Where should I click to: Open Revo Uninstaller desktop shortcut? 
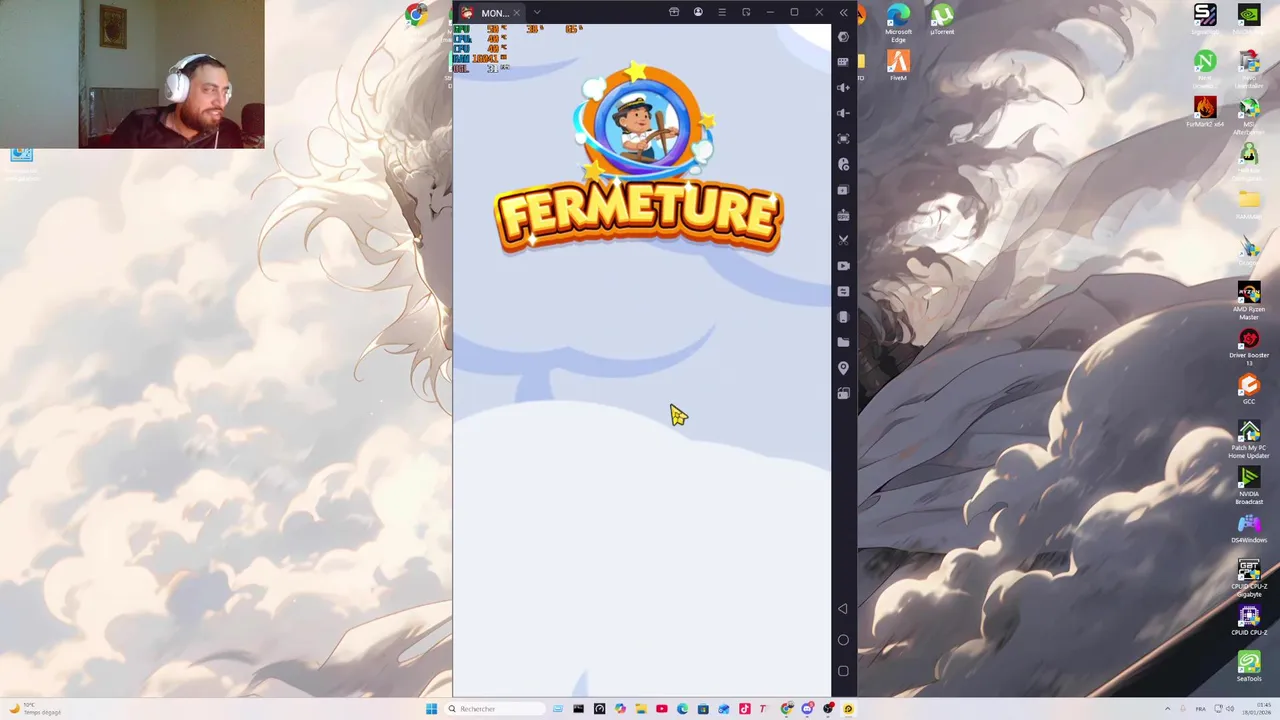click(x=1249, y=70)
